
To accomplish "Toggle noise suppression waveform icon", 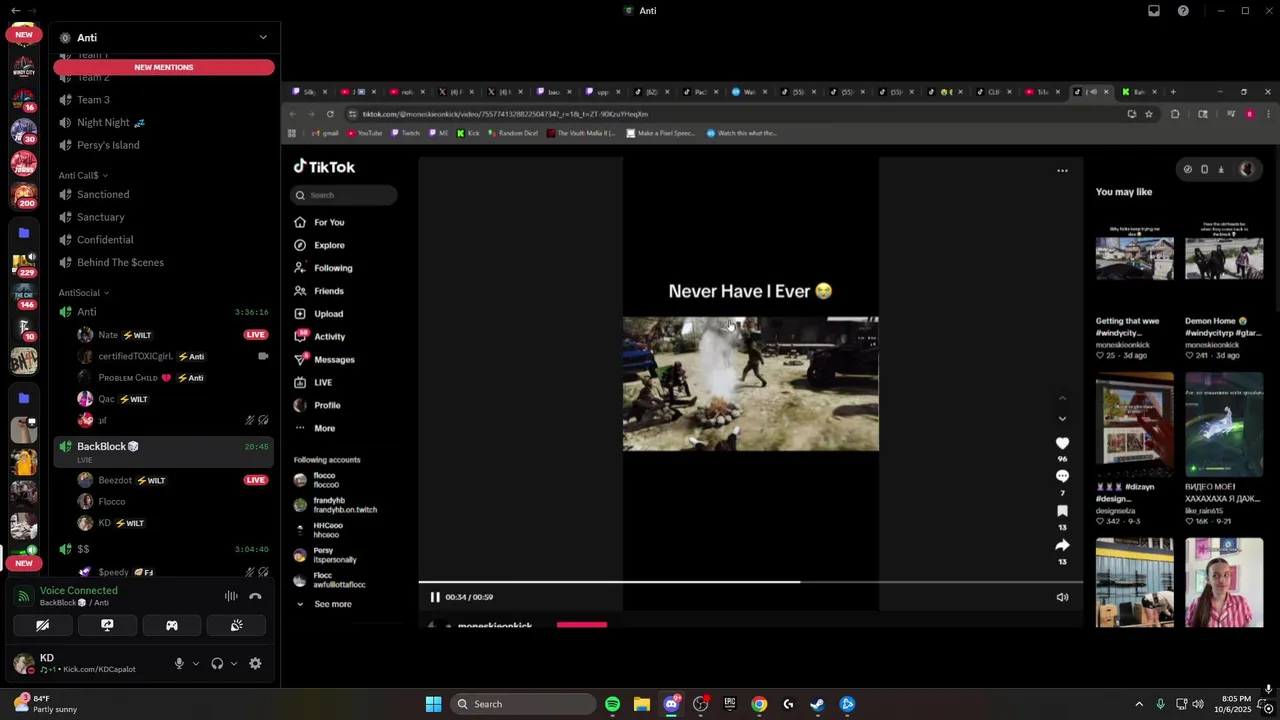I will [231, 596].
